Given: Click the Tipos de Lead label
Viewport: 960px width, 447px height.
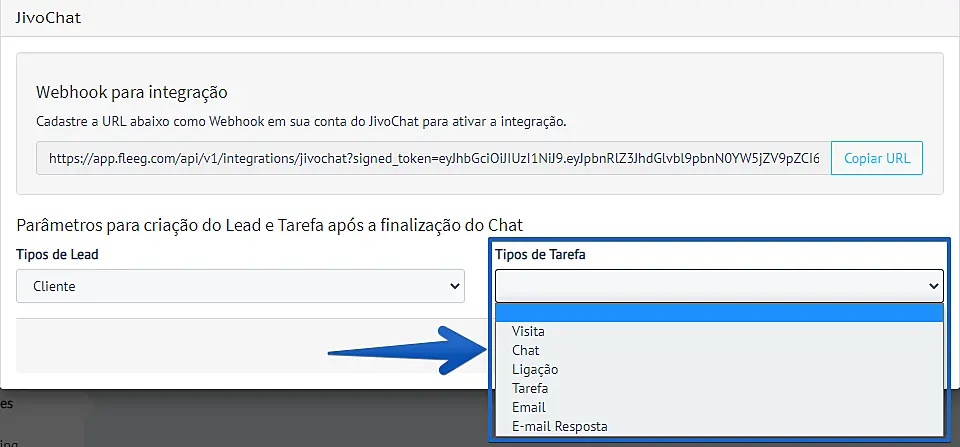Looking at the screenshot, I should click(57, 254).
